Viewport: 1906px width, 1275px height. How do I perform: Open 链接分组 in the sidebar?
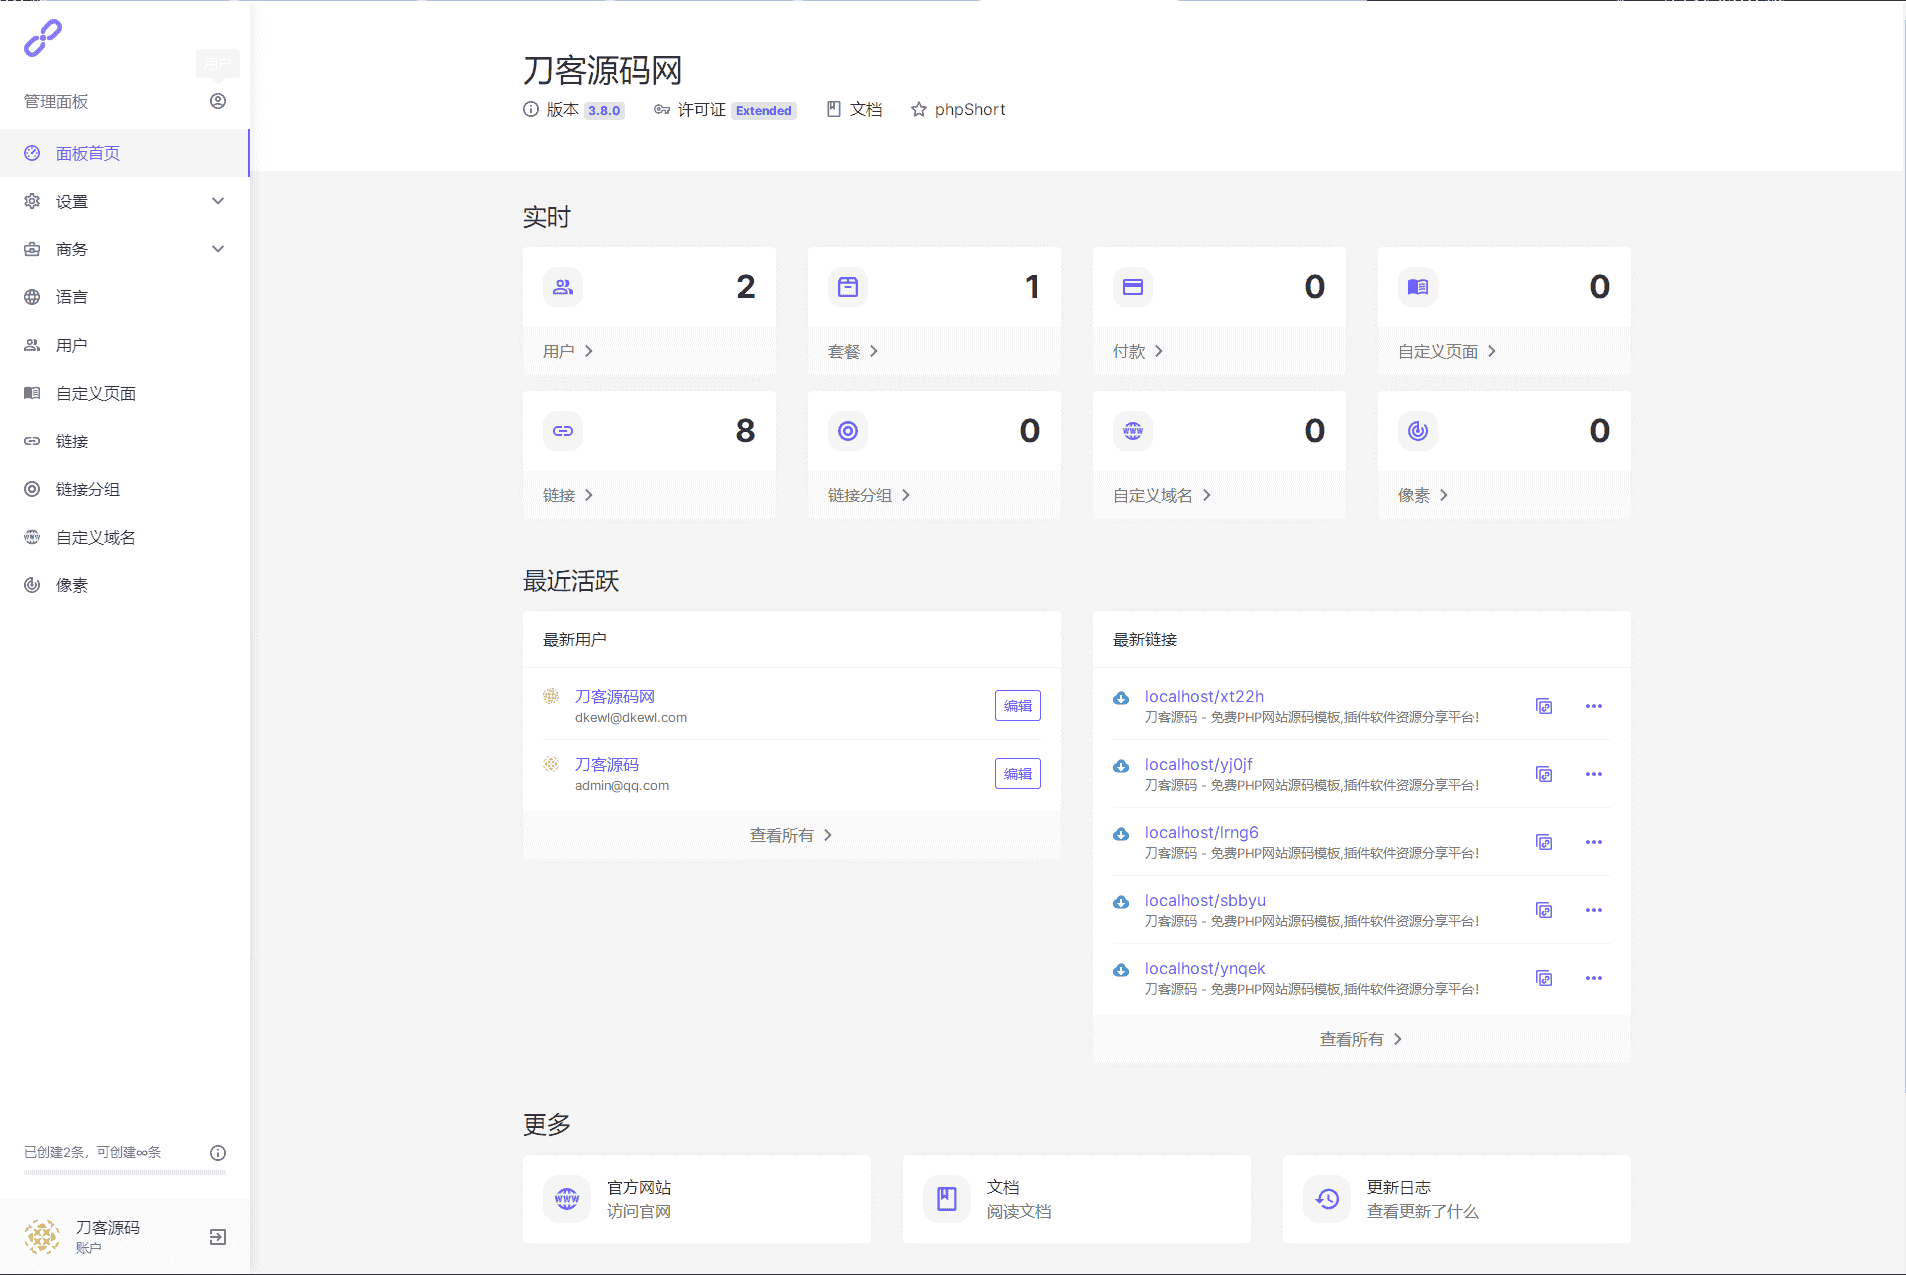point(88,489)
